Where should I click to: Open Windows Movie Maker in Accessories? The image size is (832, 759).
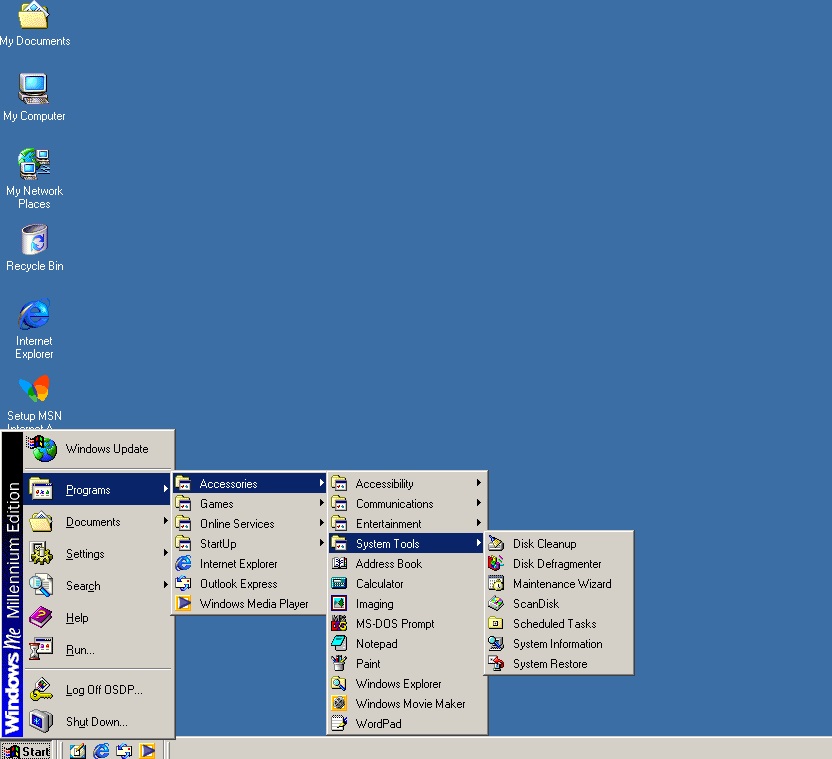tap(410, 704)
